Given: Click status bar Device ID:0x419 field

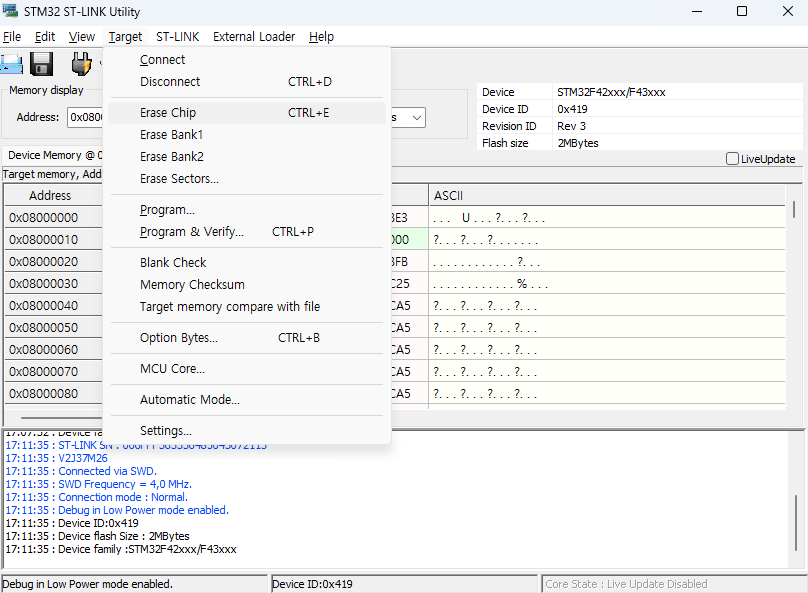Looking at the screenshot, I should tap(404, 584).
